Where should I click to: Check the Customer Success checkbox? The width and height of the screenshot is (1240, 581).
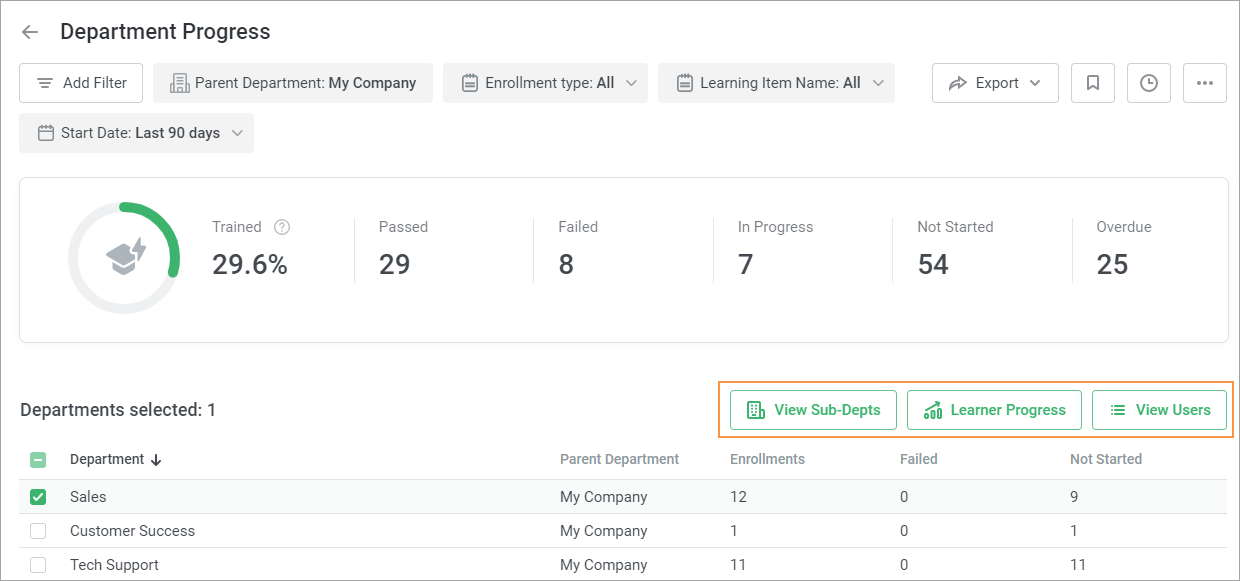pyautogui.click(x=38, y=531)
